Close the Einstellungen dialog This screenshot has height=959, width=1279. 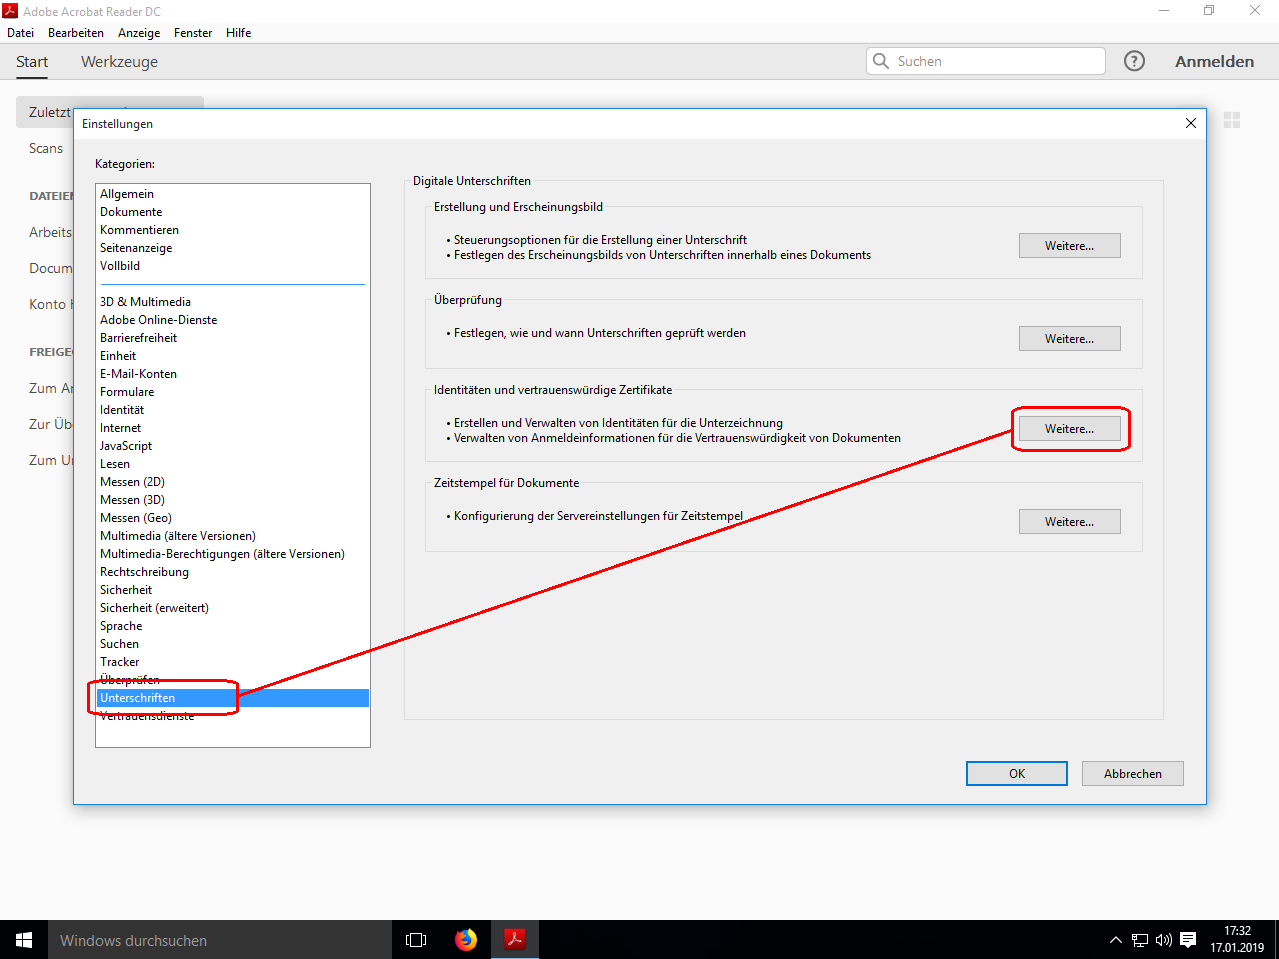1190,123
